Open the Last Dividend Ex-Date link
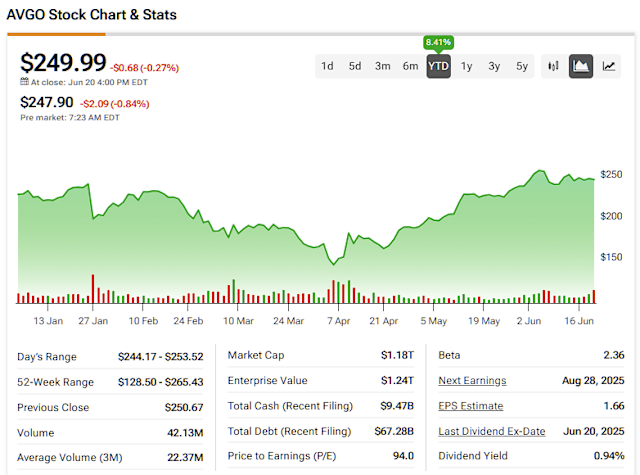 tap(492, 431)
